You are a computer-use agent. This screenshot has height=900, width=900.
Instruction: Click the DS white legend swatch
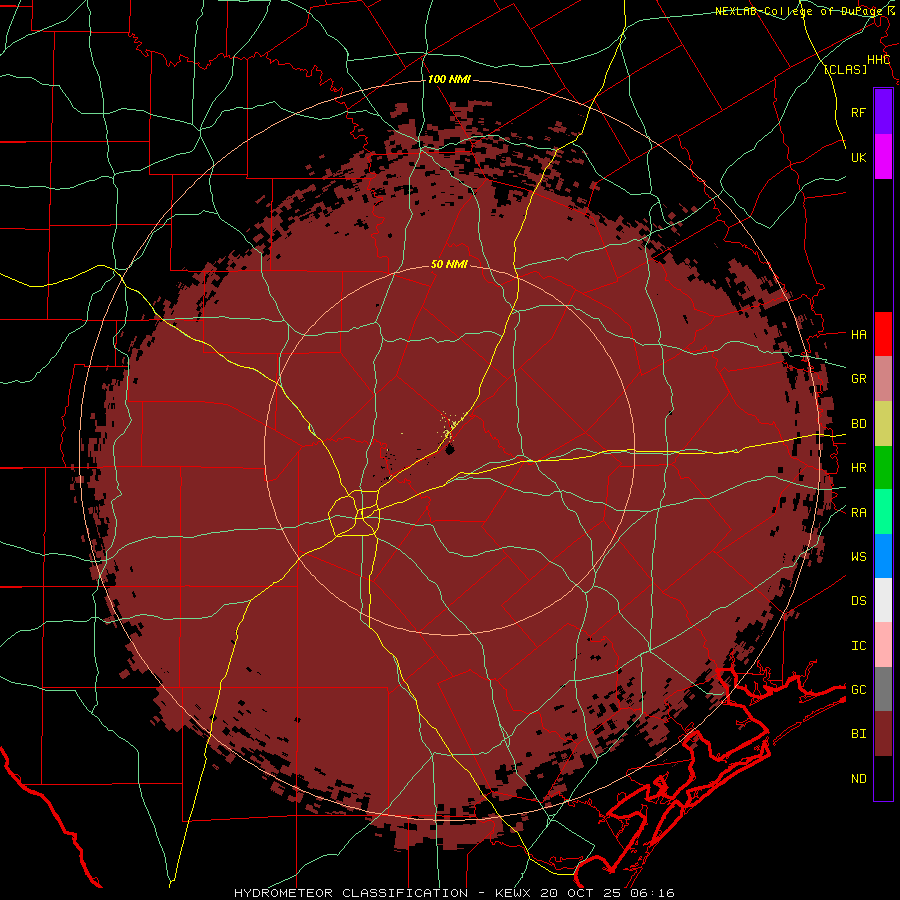pyautogui.click(x=883, y=600)
